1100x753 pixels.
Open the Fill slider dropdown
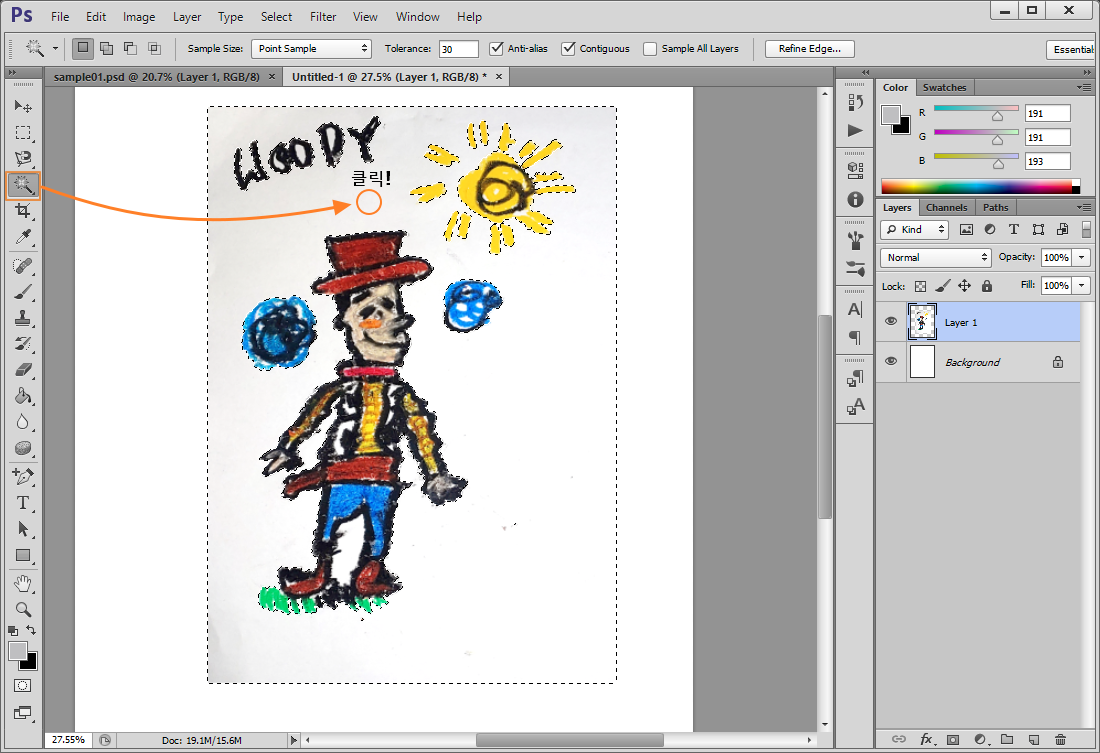coord(1082,286)
